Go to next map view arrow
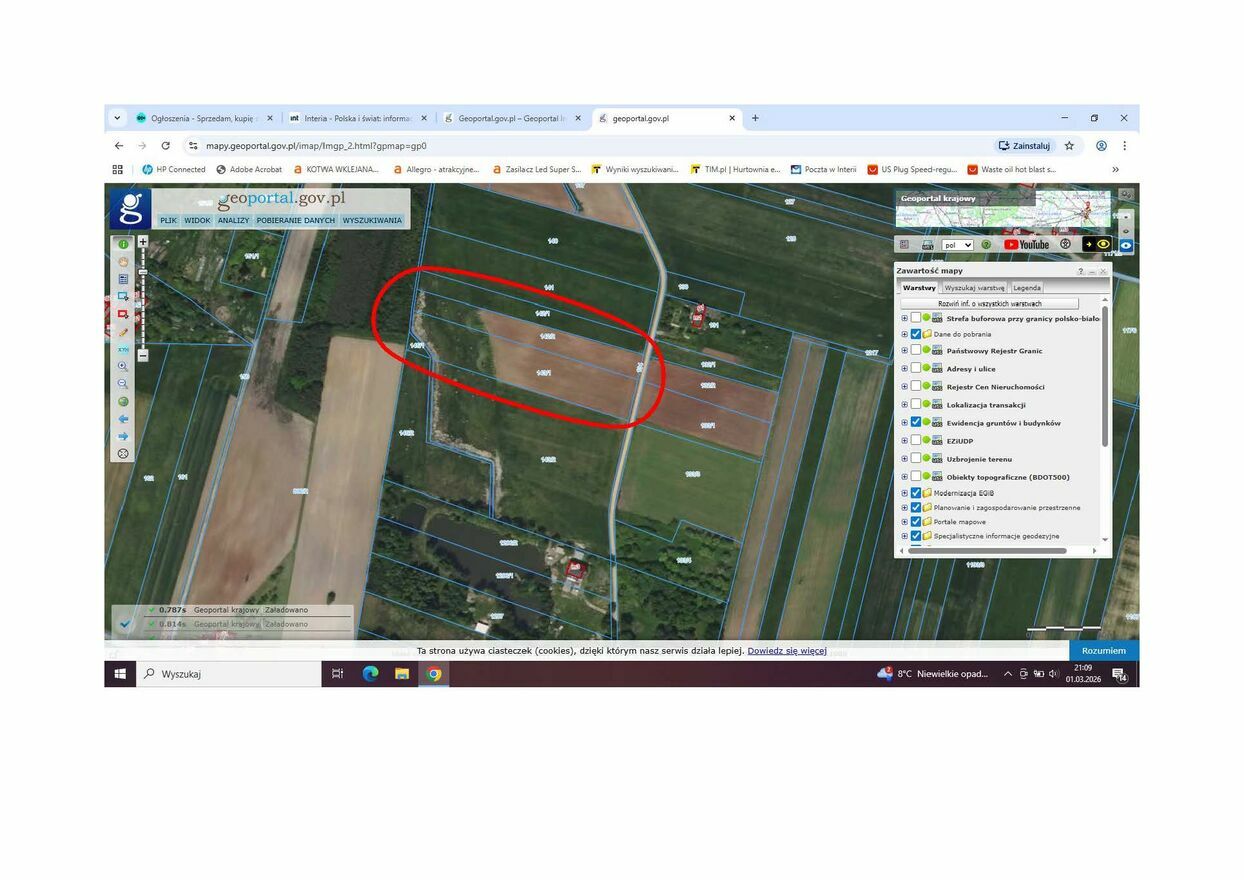The height and width of the screenshot is (880, 1244). pos(123,436)
